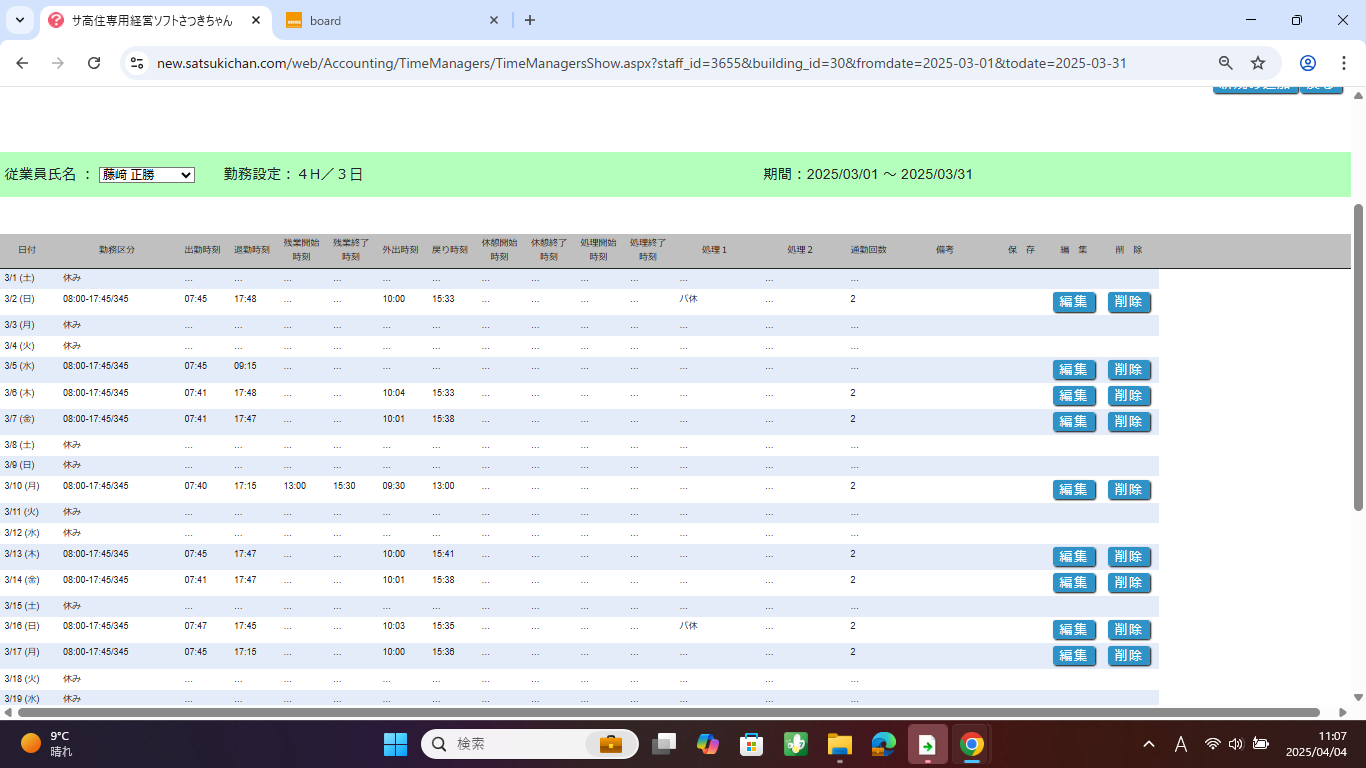This screenshot has height=768, width=1366.
Task: Bookmark this page with the star icon
Action: (x=1258, y=63)
